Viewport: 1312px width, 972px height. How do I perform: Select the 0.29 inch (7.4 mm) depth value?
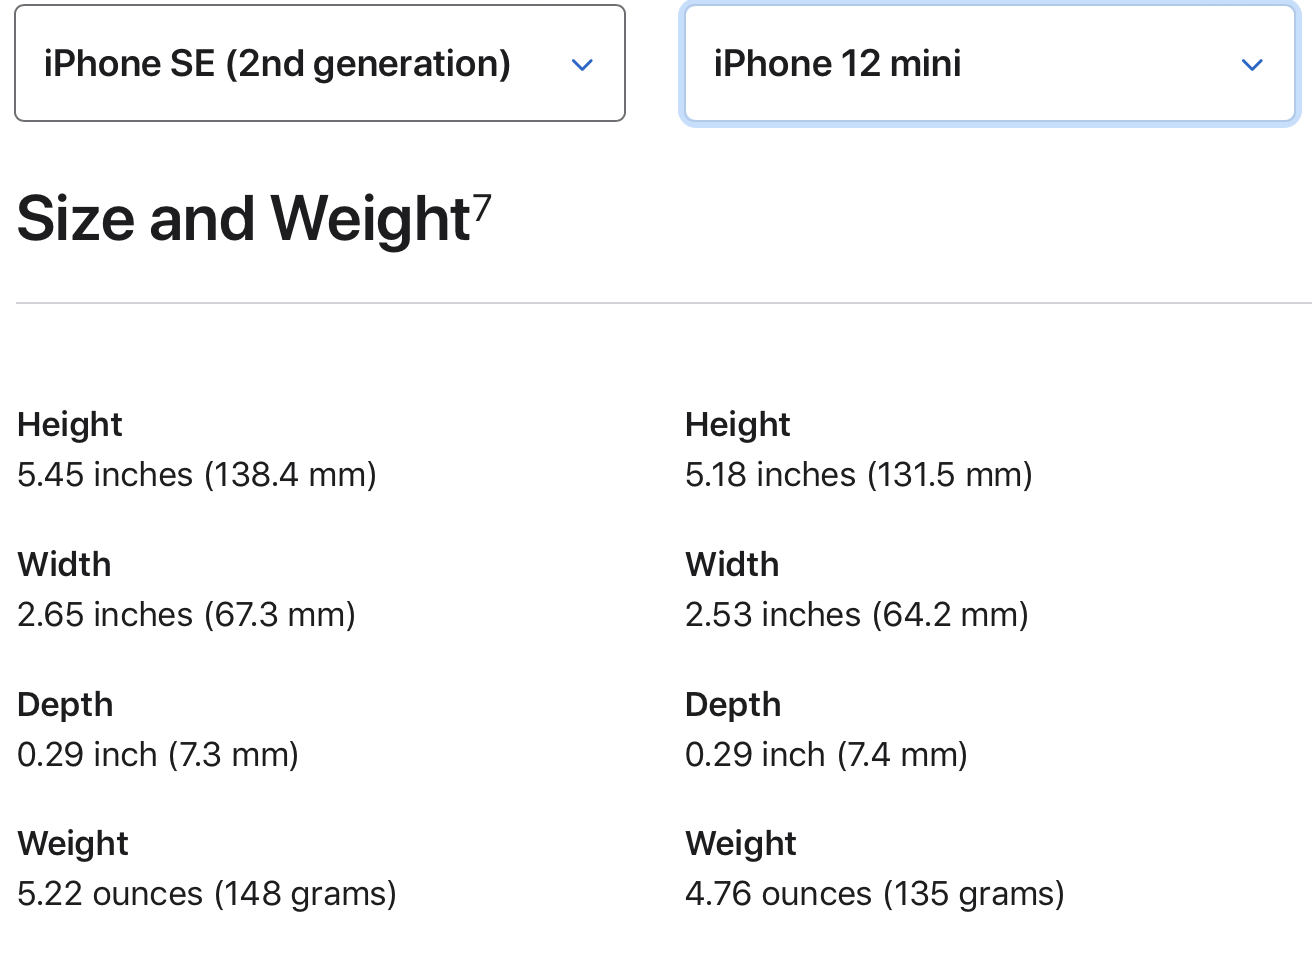coord(826,754)
